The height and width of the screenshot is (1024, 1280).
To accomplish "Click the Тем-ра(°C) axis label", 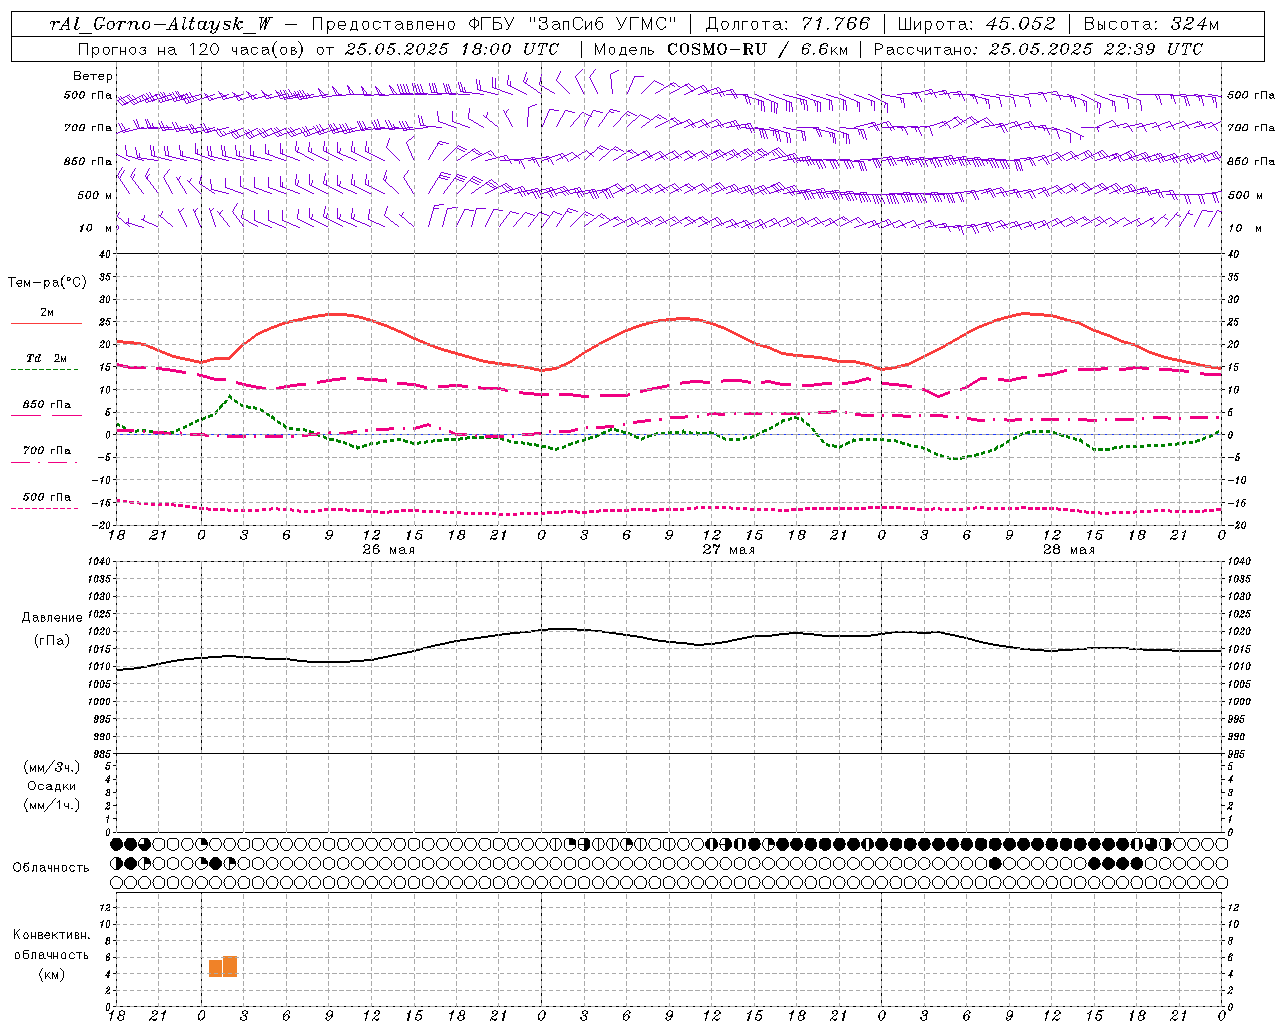I will pos(47,283).
